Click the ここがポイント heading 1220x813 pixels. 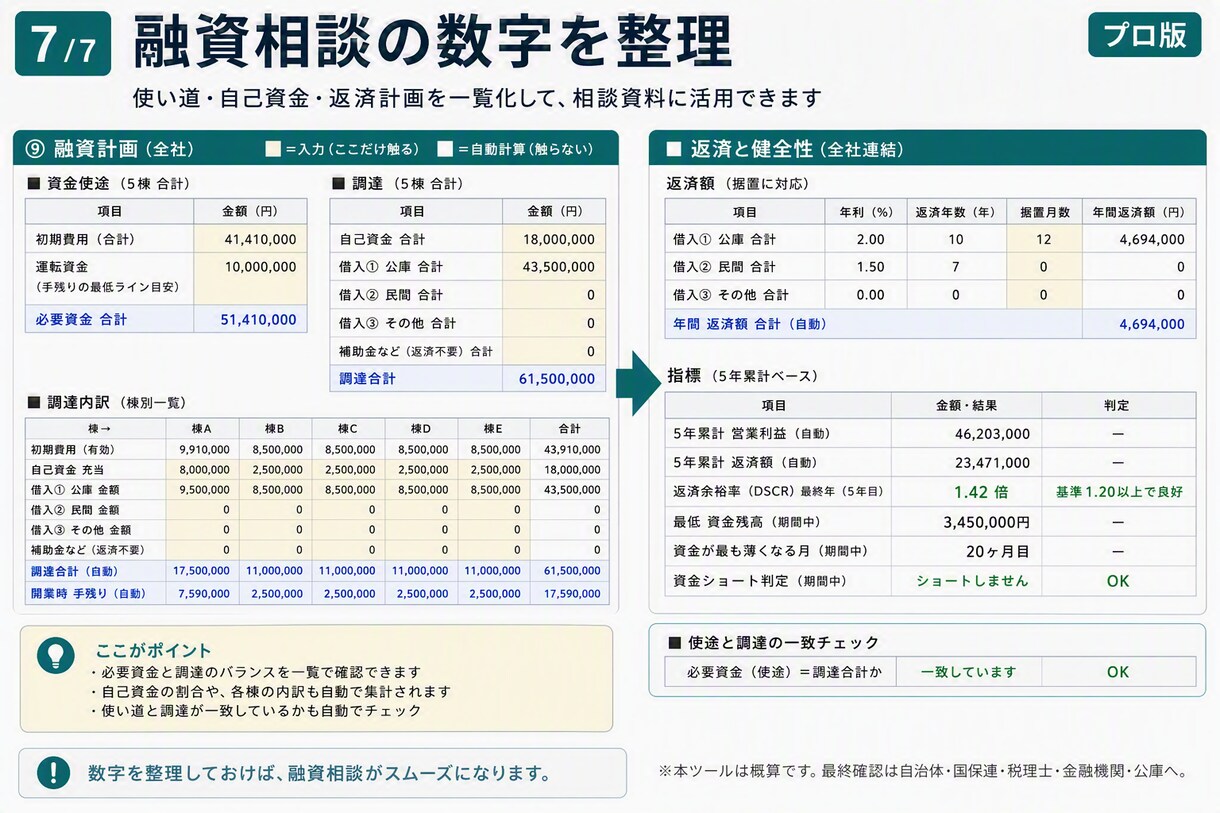tap(153, 650)
